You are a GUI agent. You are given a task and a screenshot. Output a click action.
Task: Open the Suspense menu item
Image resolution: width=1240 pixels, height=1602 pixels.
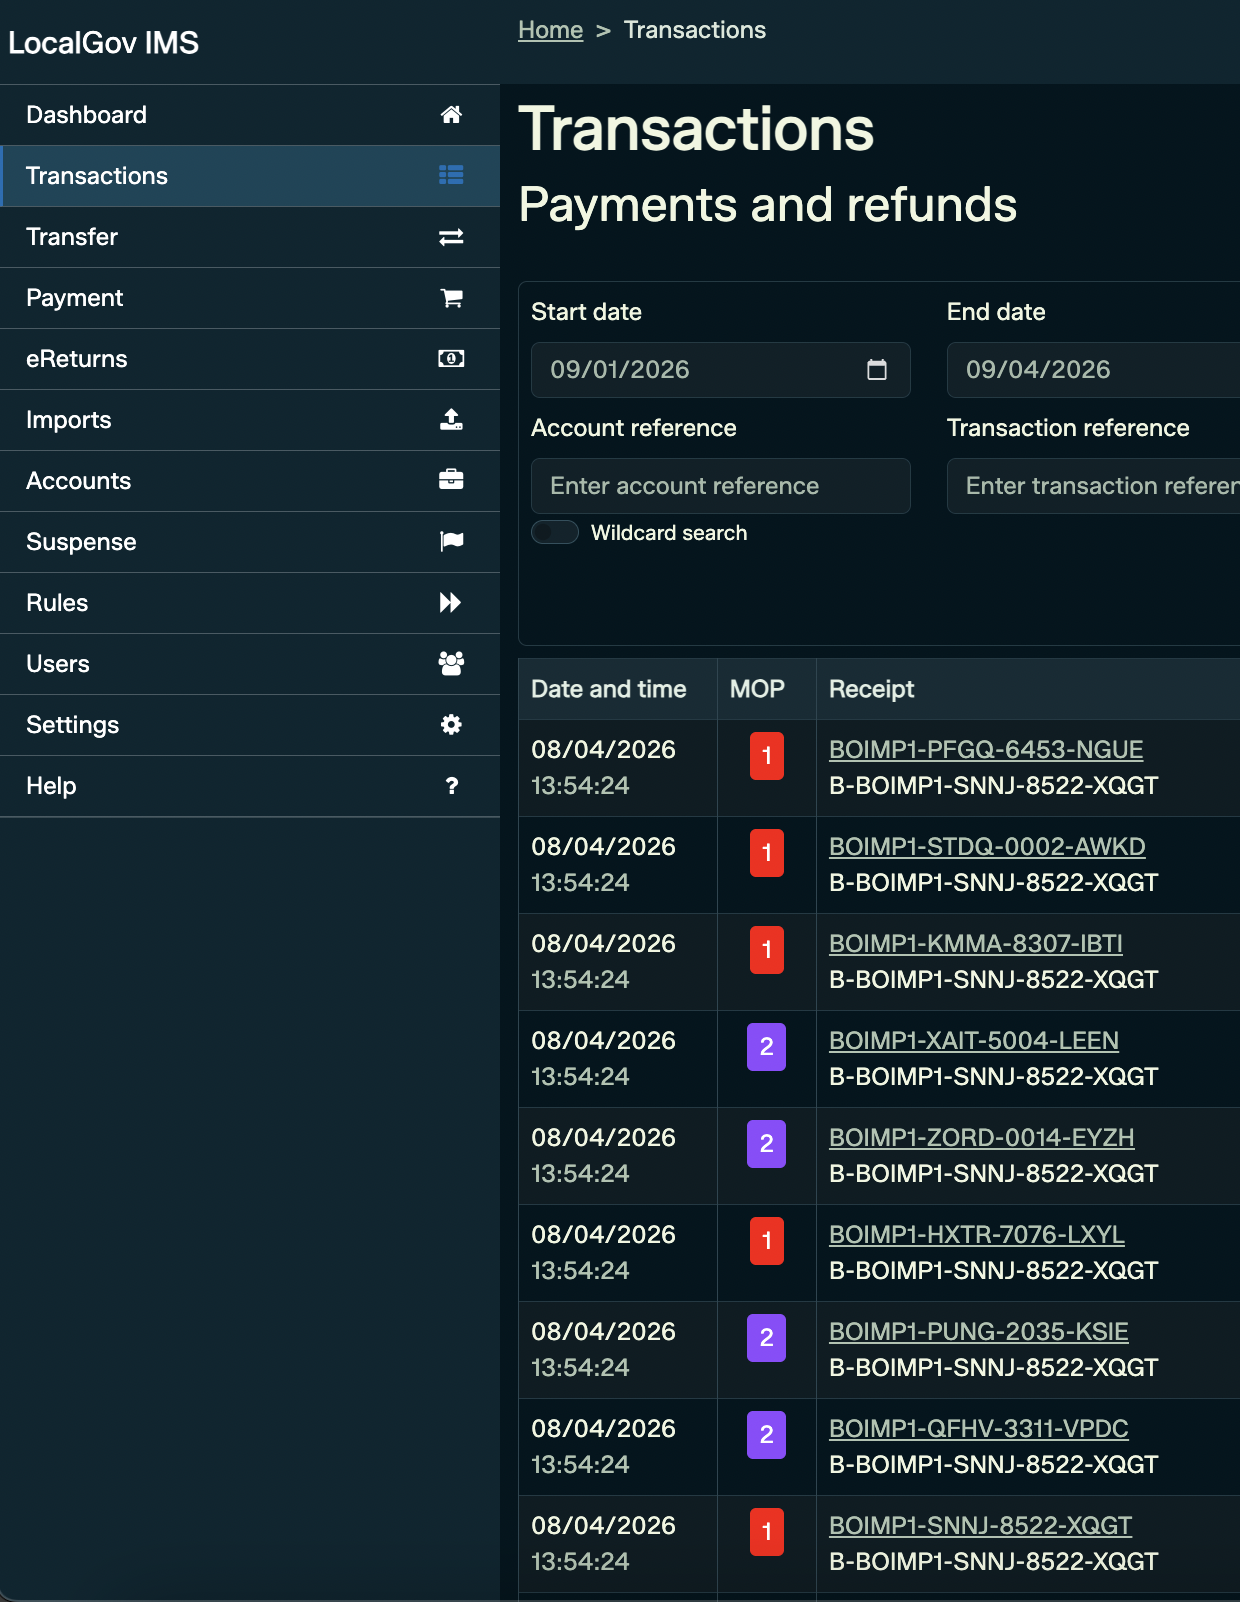point(250,542)
